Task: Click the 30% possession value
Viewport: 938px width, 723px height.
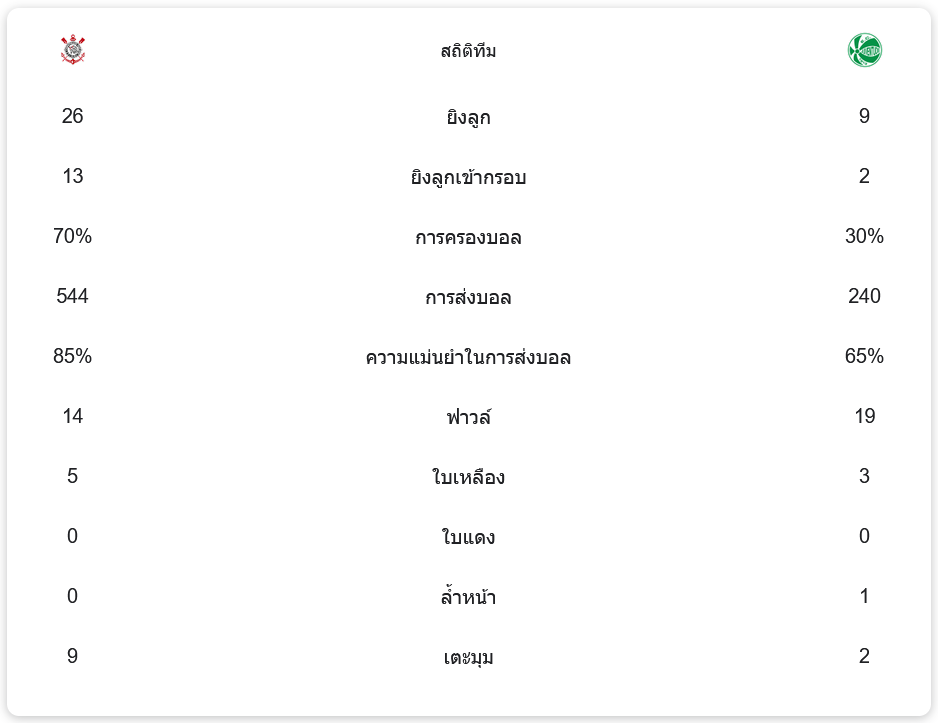Action: [x=864, y=237]
